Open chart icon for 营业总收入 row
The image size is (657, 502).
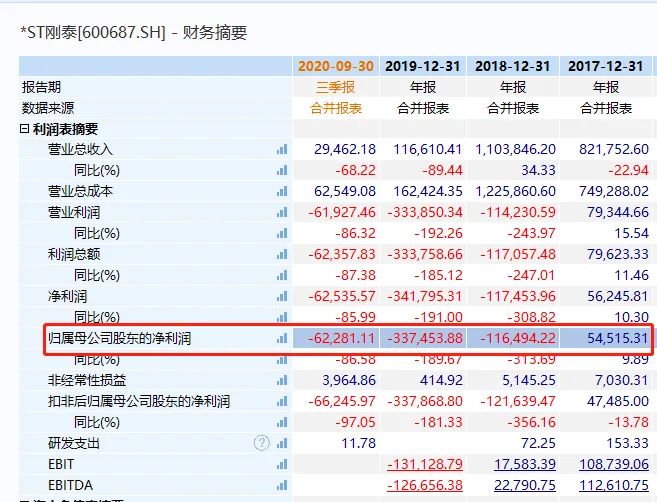(281, 150)
